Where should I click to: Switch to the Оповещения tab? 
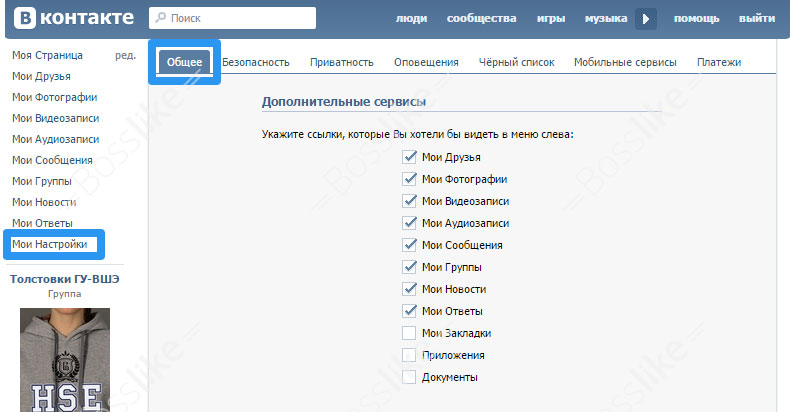pyautogui.click(x=426, y=62)
